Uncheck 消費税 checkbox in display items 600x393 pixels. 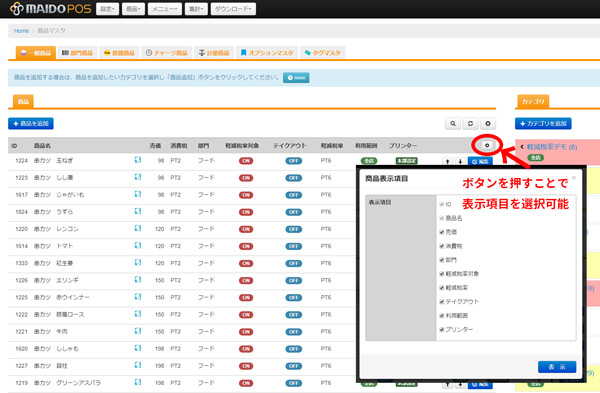tap(442, 246)
